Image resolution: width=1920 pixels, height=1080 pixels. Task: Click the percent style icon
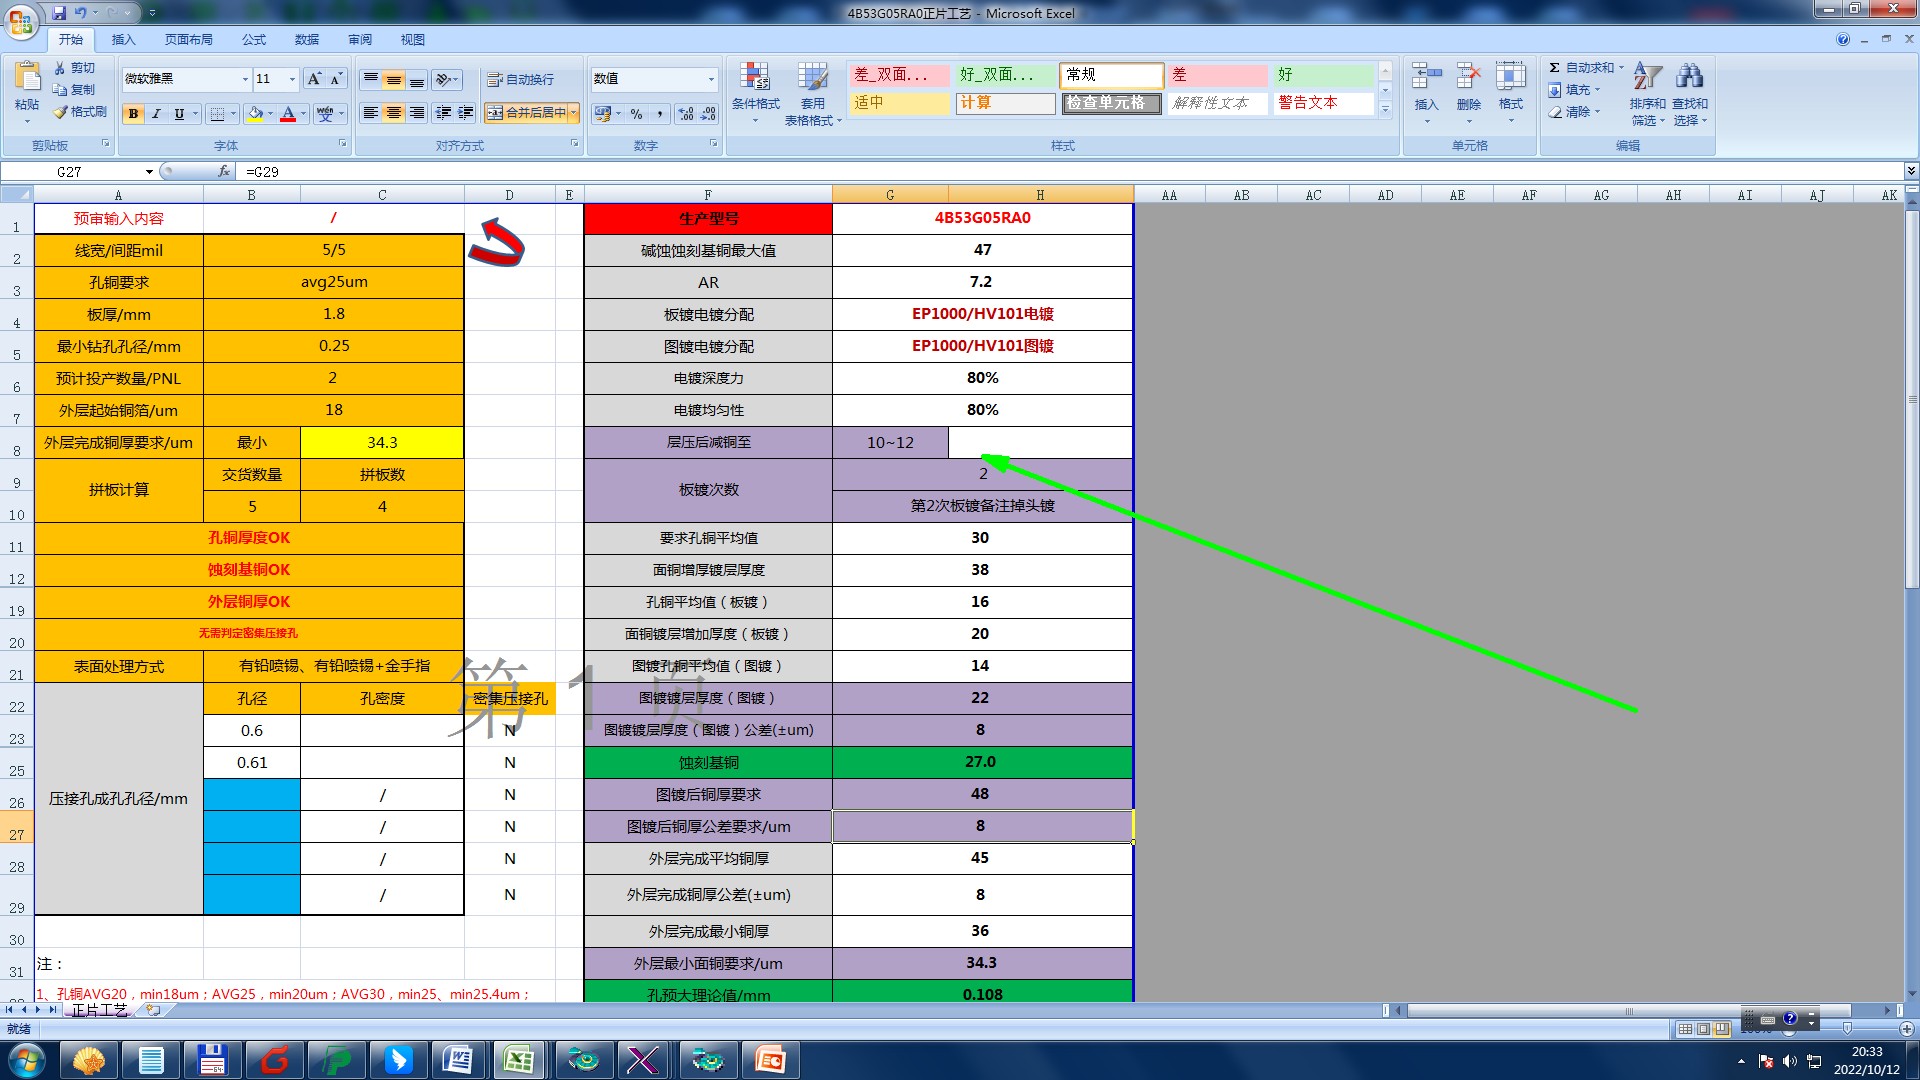[x=636, y=114]
